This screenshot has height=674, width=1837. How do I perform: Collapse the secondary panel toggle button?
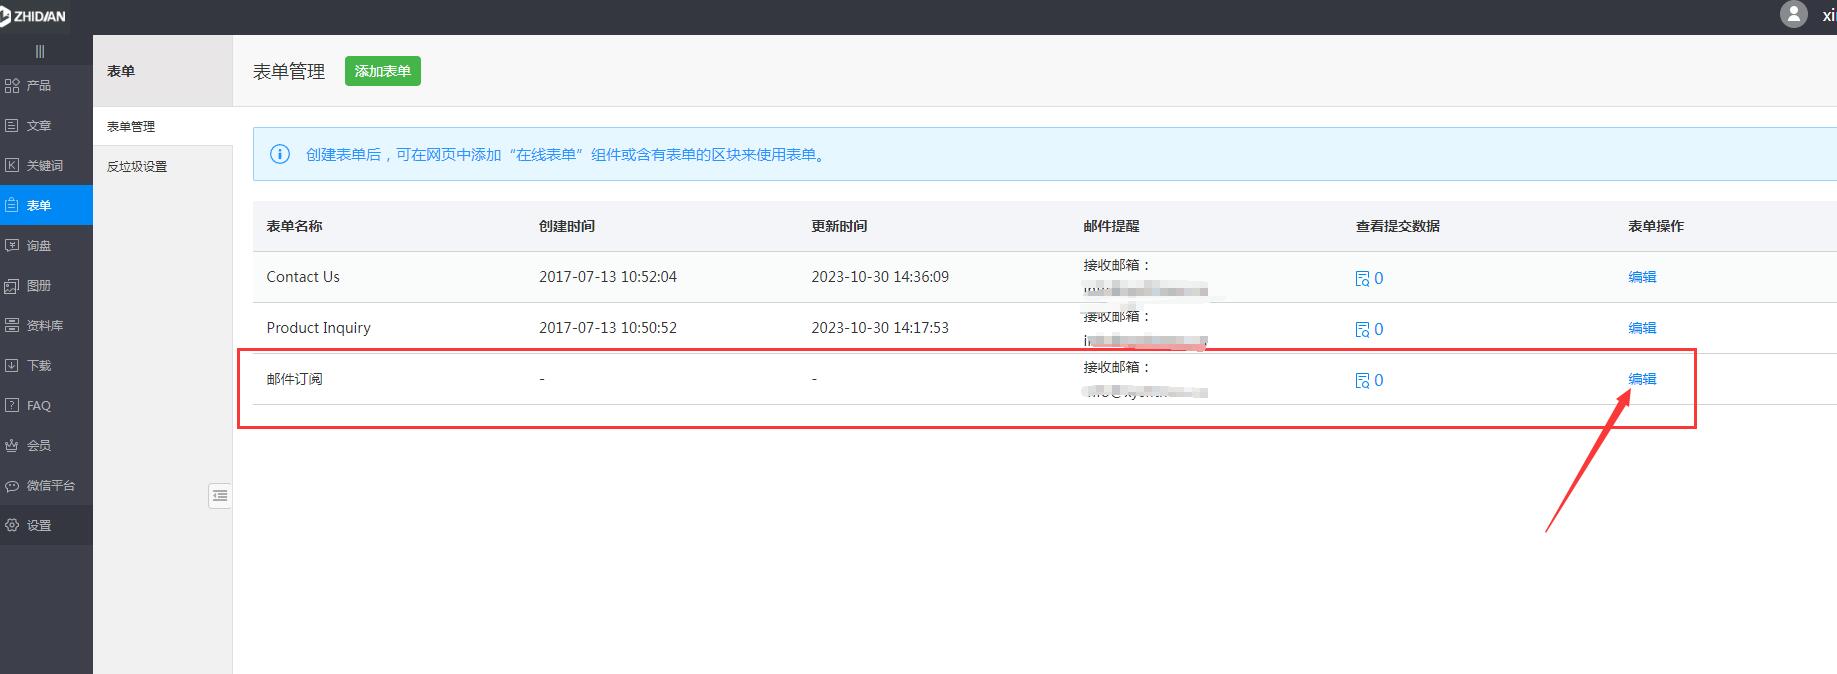220,496
